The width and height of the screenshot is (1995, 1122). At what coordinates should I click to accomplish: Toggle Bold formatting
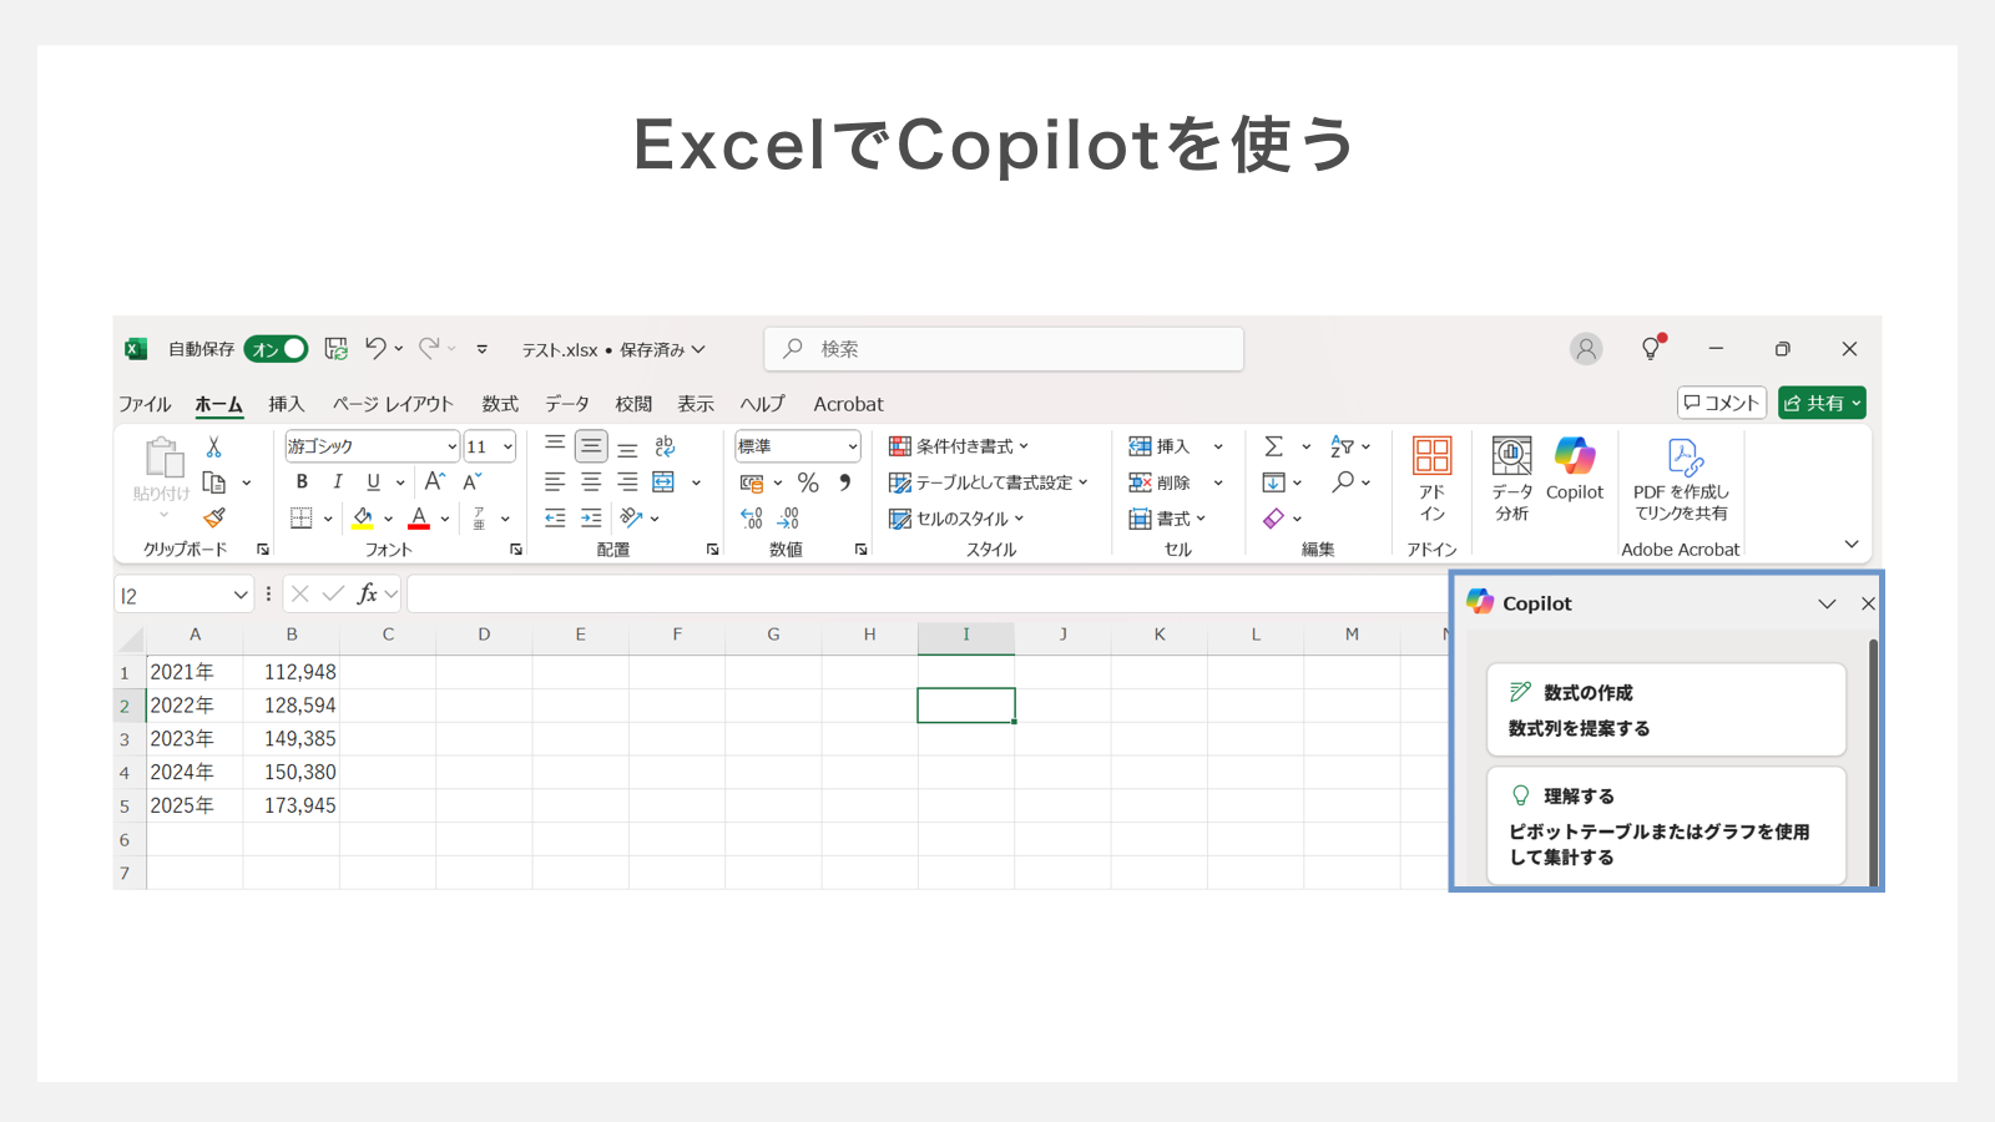(301, 482)
